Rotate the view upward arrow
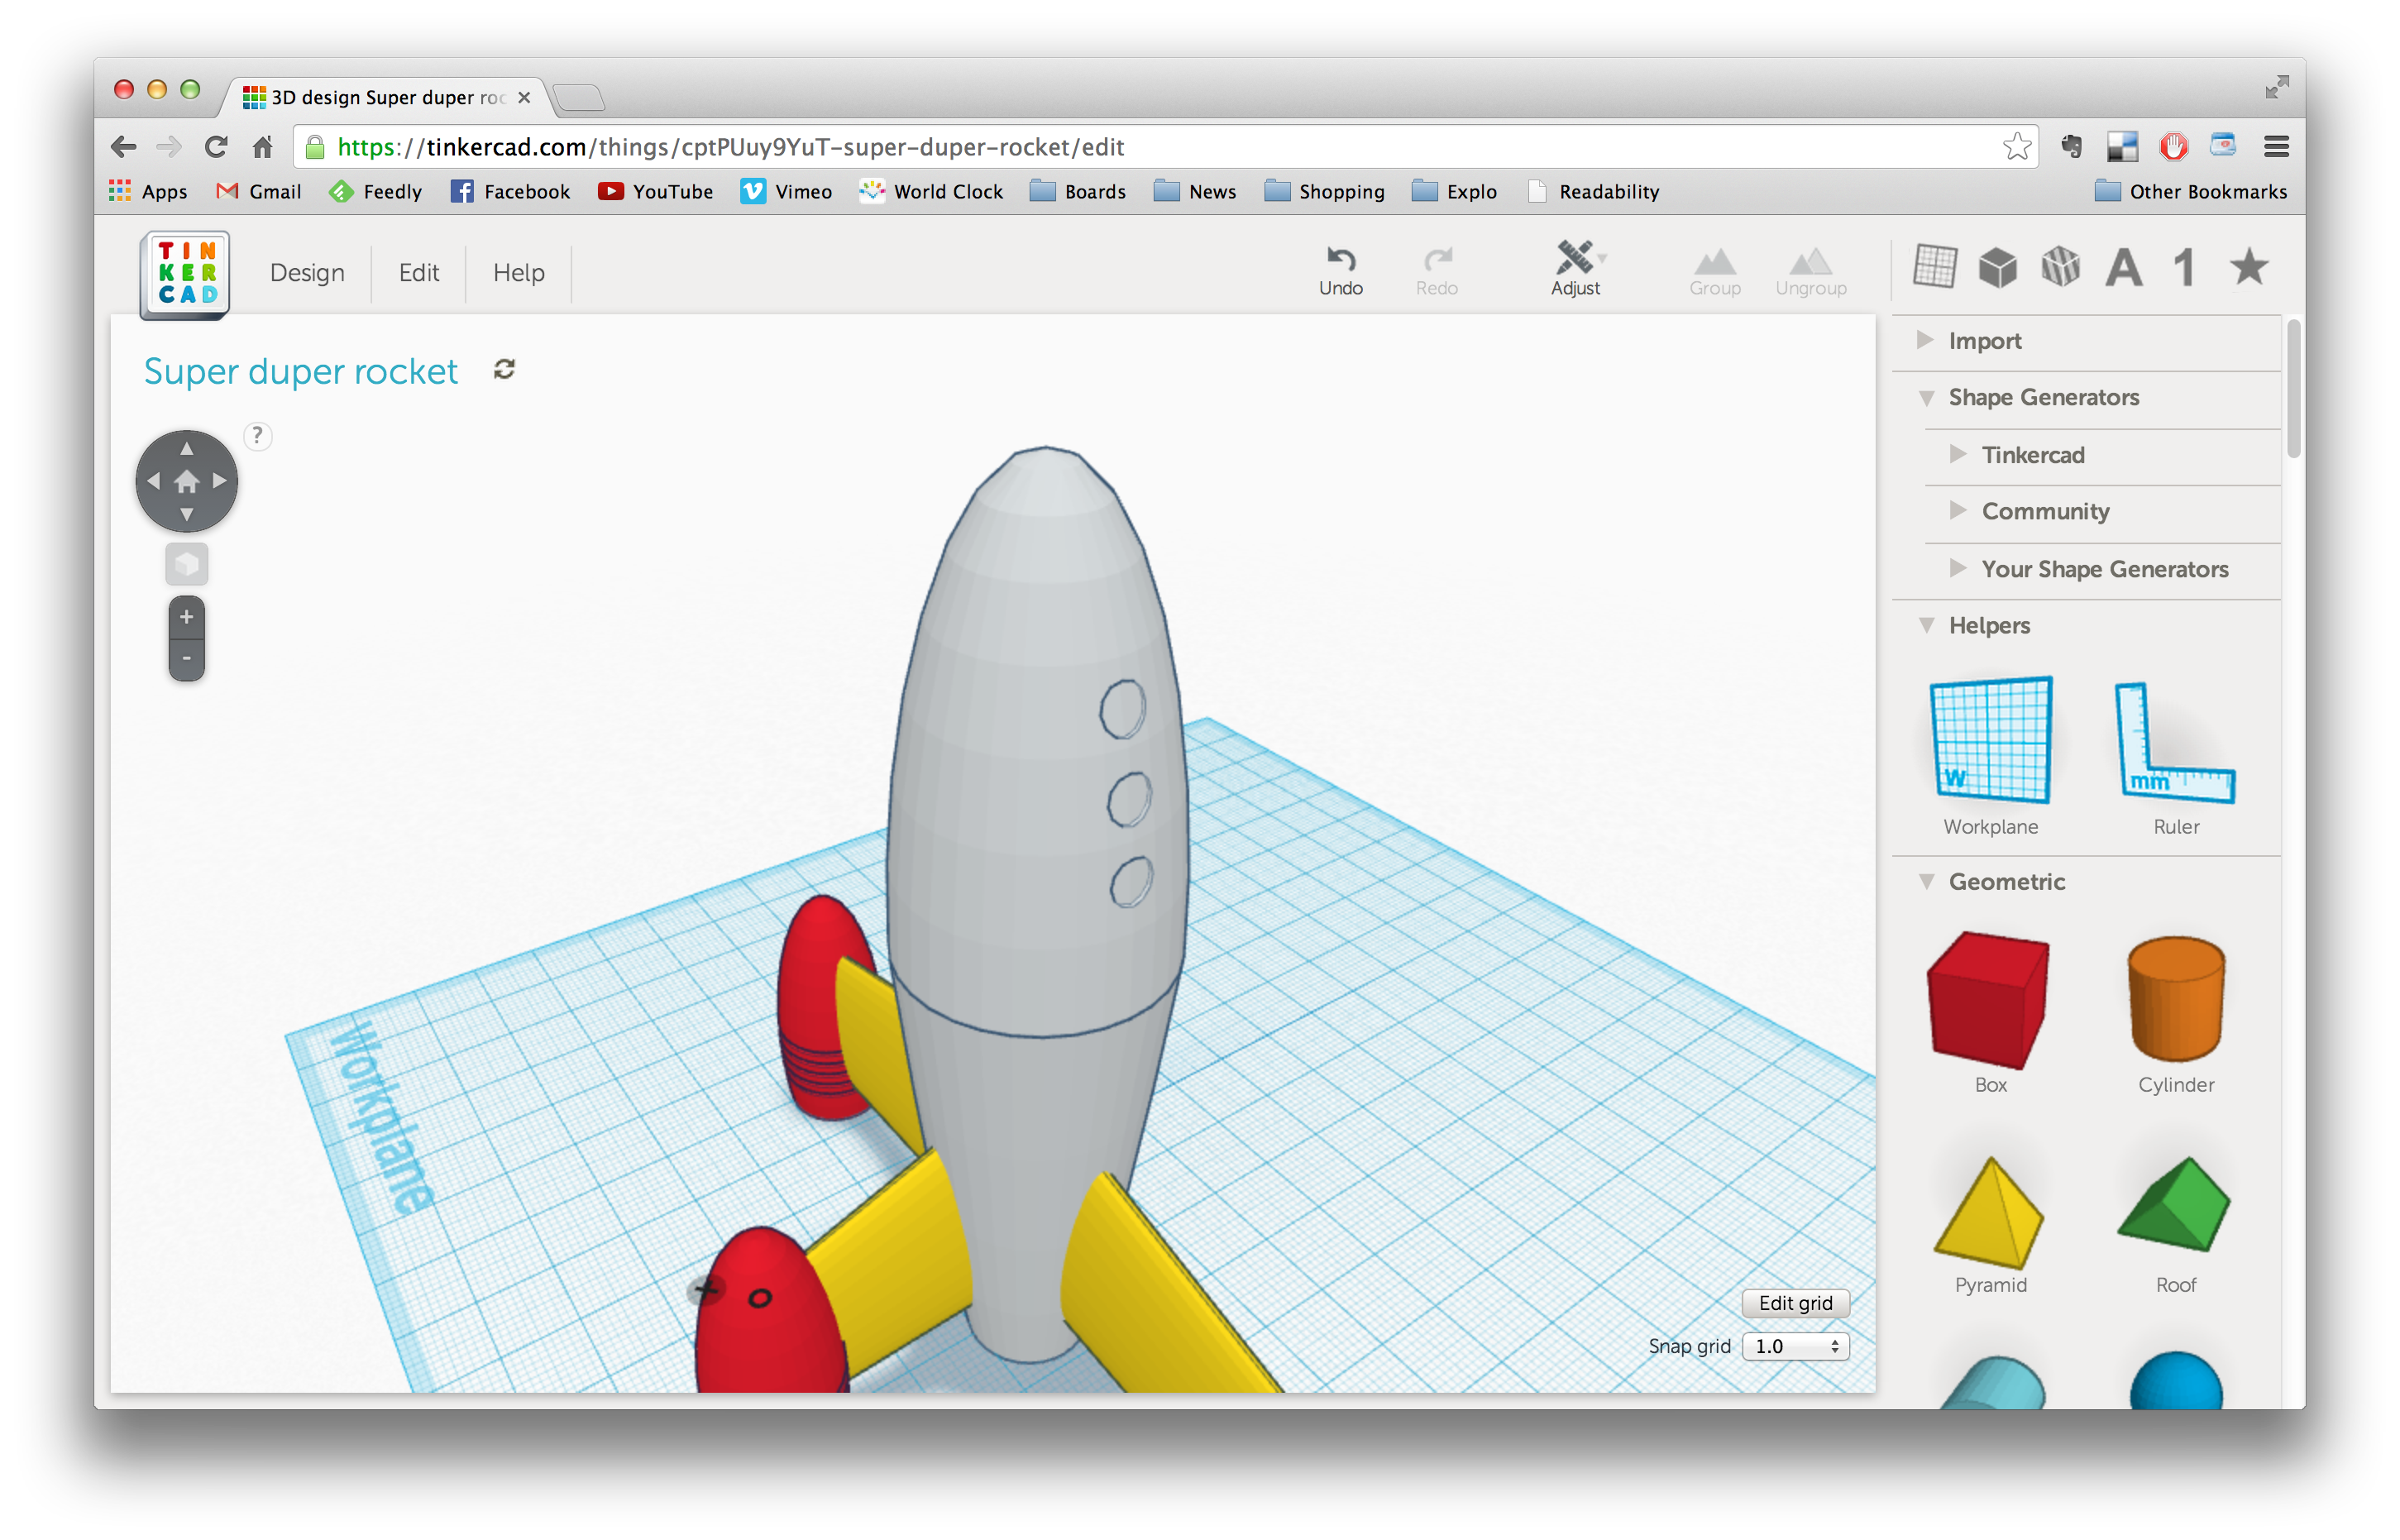 click(x=186, y=449)
